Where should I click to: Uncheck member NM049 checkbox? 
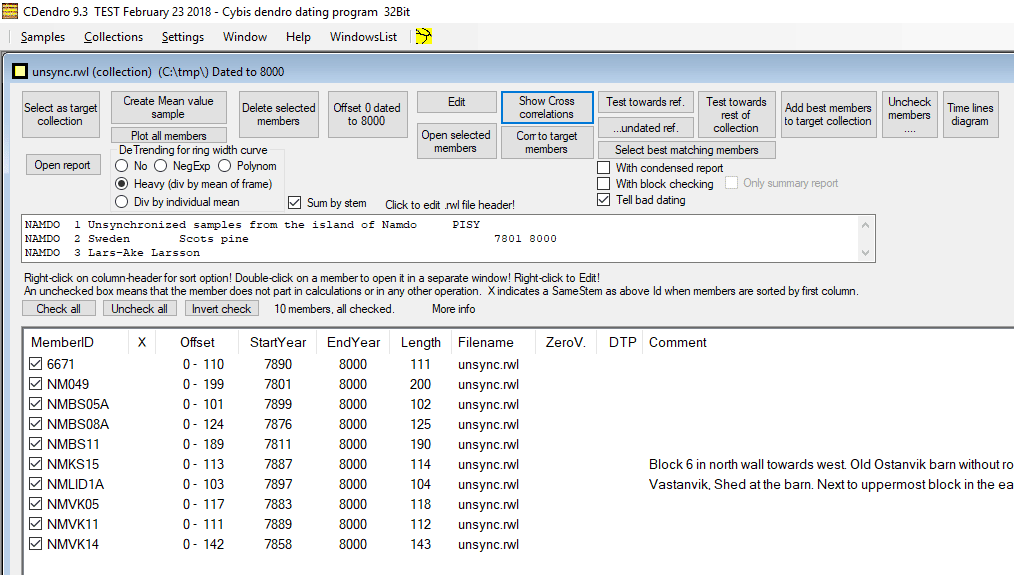pyautogui.click(x=36, y=384)
